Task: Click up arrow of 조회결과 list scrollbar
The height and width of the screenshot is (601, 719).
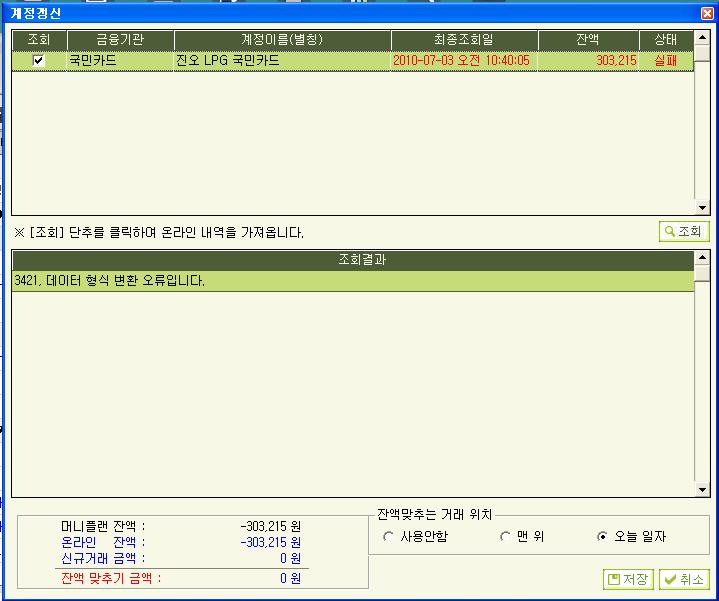Action: pos(702,259)
